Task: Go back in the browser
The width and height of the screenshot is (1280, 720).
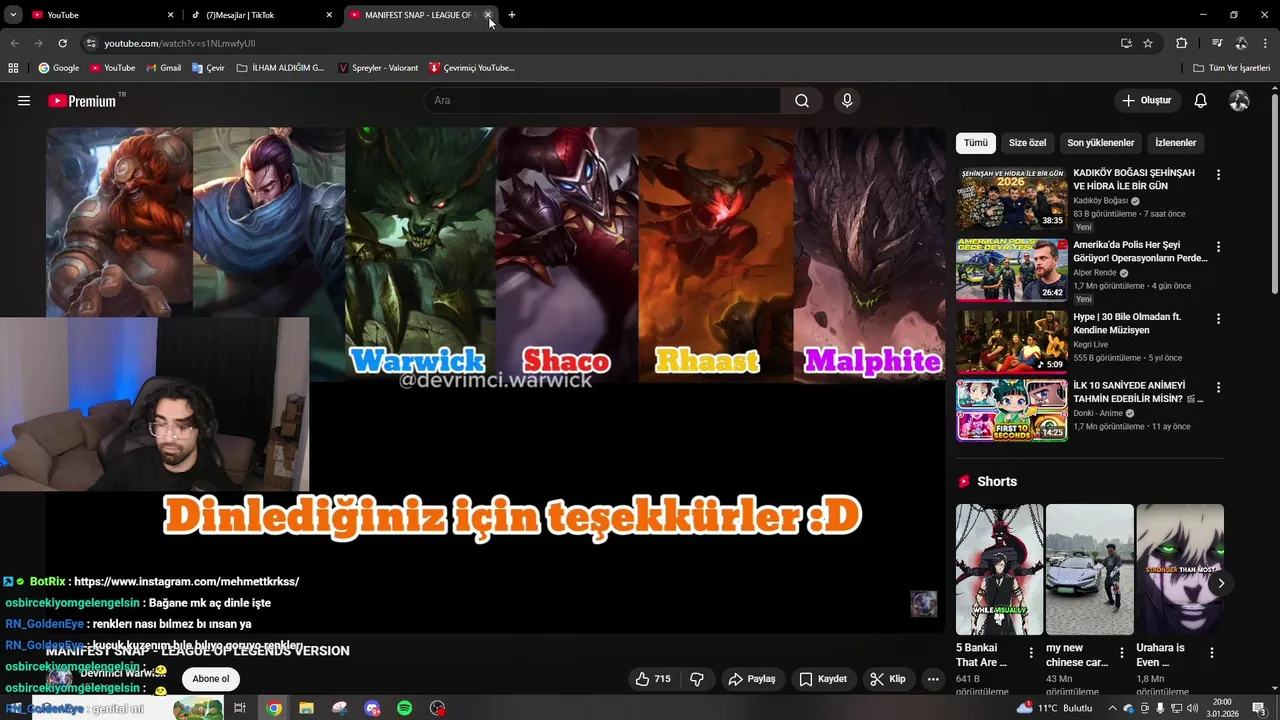Action: pos(14,43)
